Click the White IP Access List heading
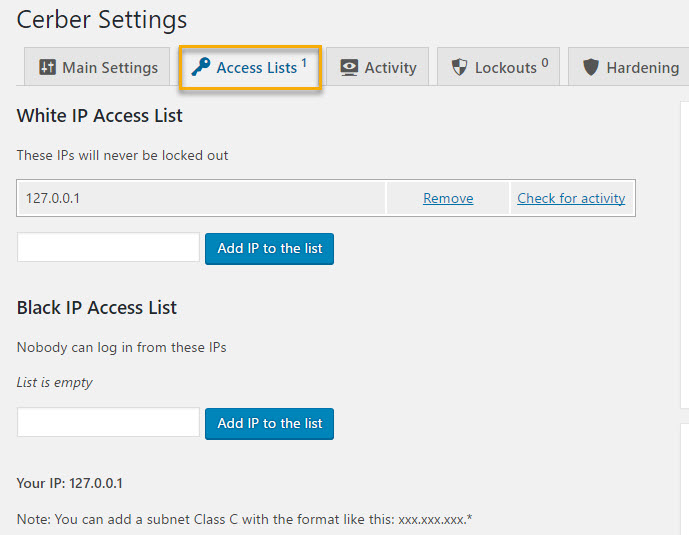 tap(99, 116)
